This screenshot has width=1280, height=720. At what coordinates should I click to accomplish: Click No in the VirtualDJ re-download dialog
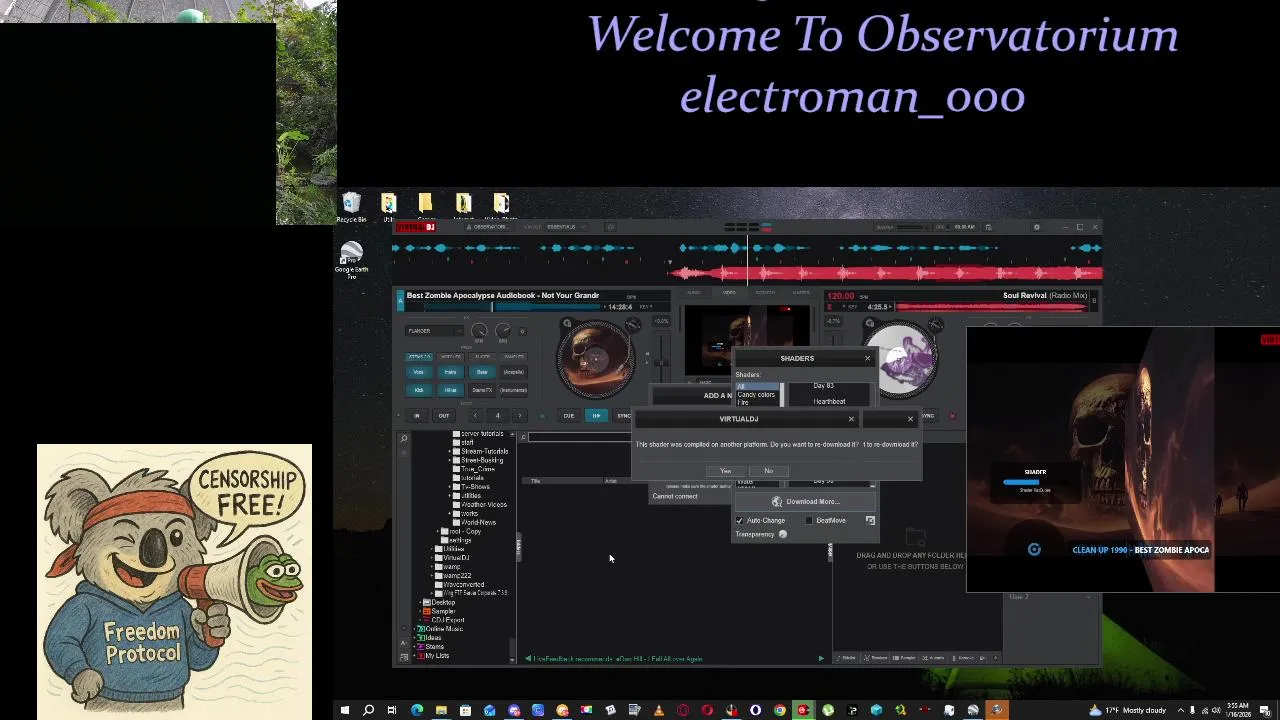tap(768, 471)
